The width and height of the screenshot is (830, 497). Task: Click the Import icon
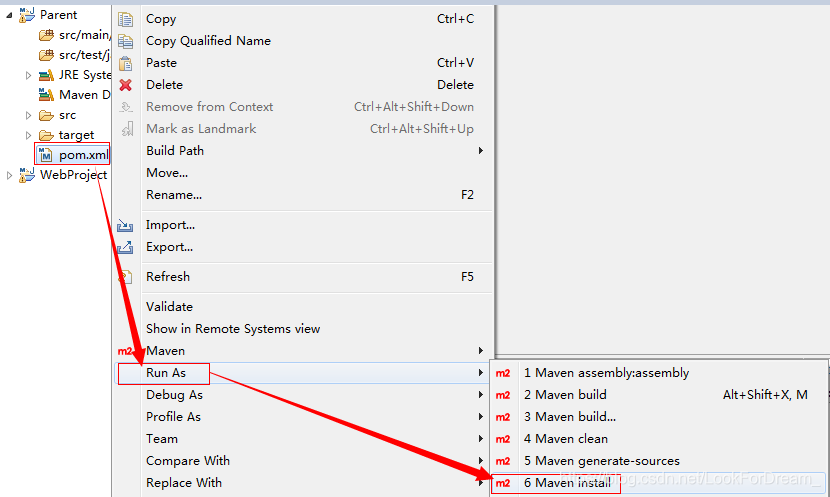tap(125, 225)
